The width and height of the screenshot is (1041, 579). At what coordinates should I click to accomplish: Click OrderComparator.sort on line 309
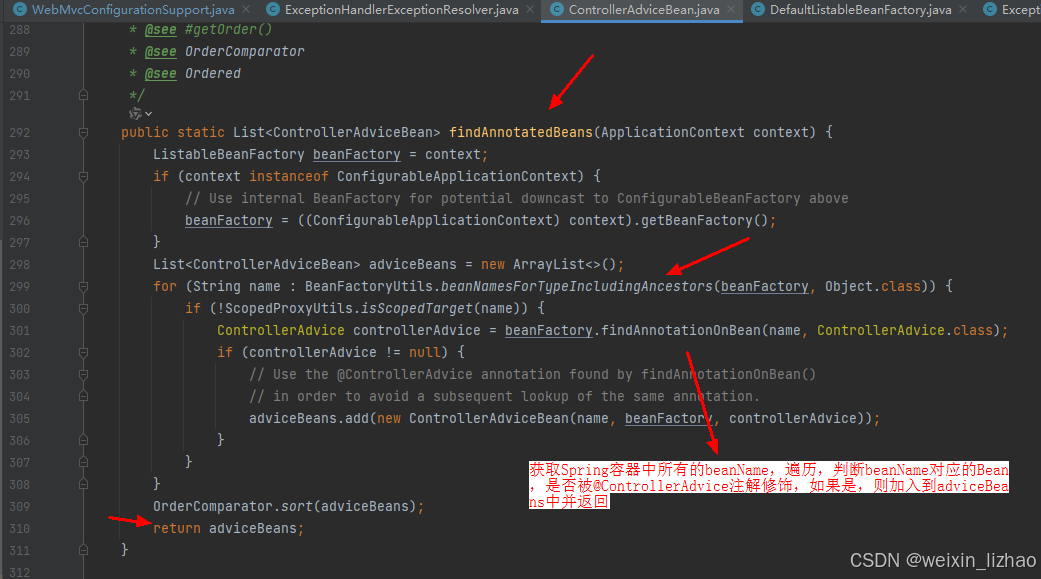[232, 507]
